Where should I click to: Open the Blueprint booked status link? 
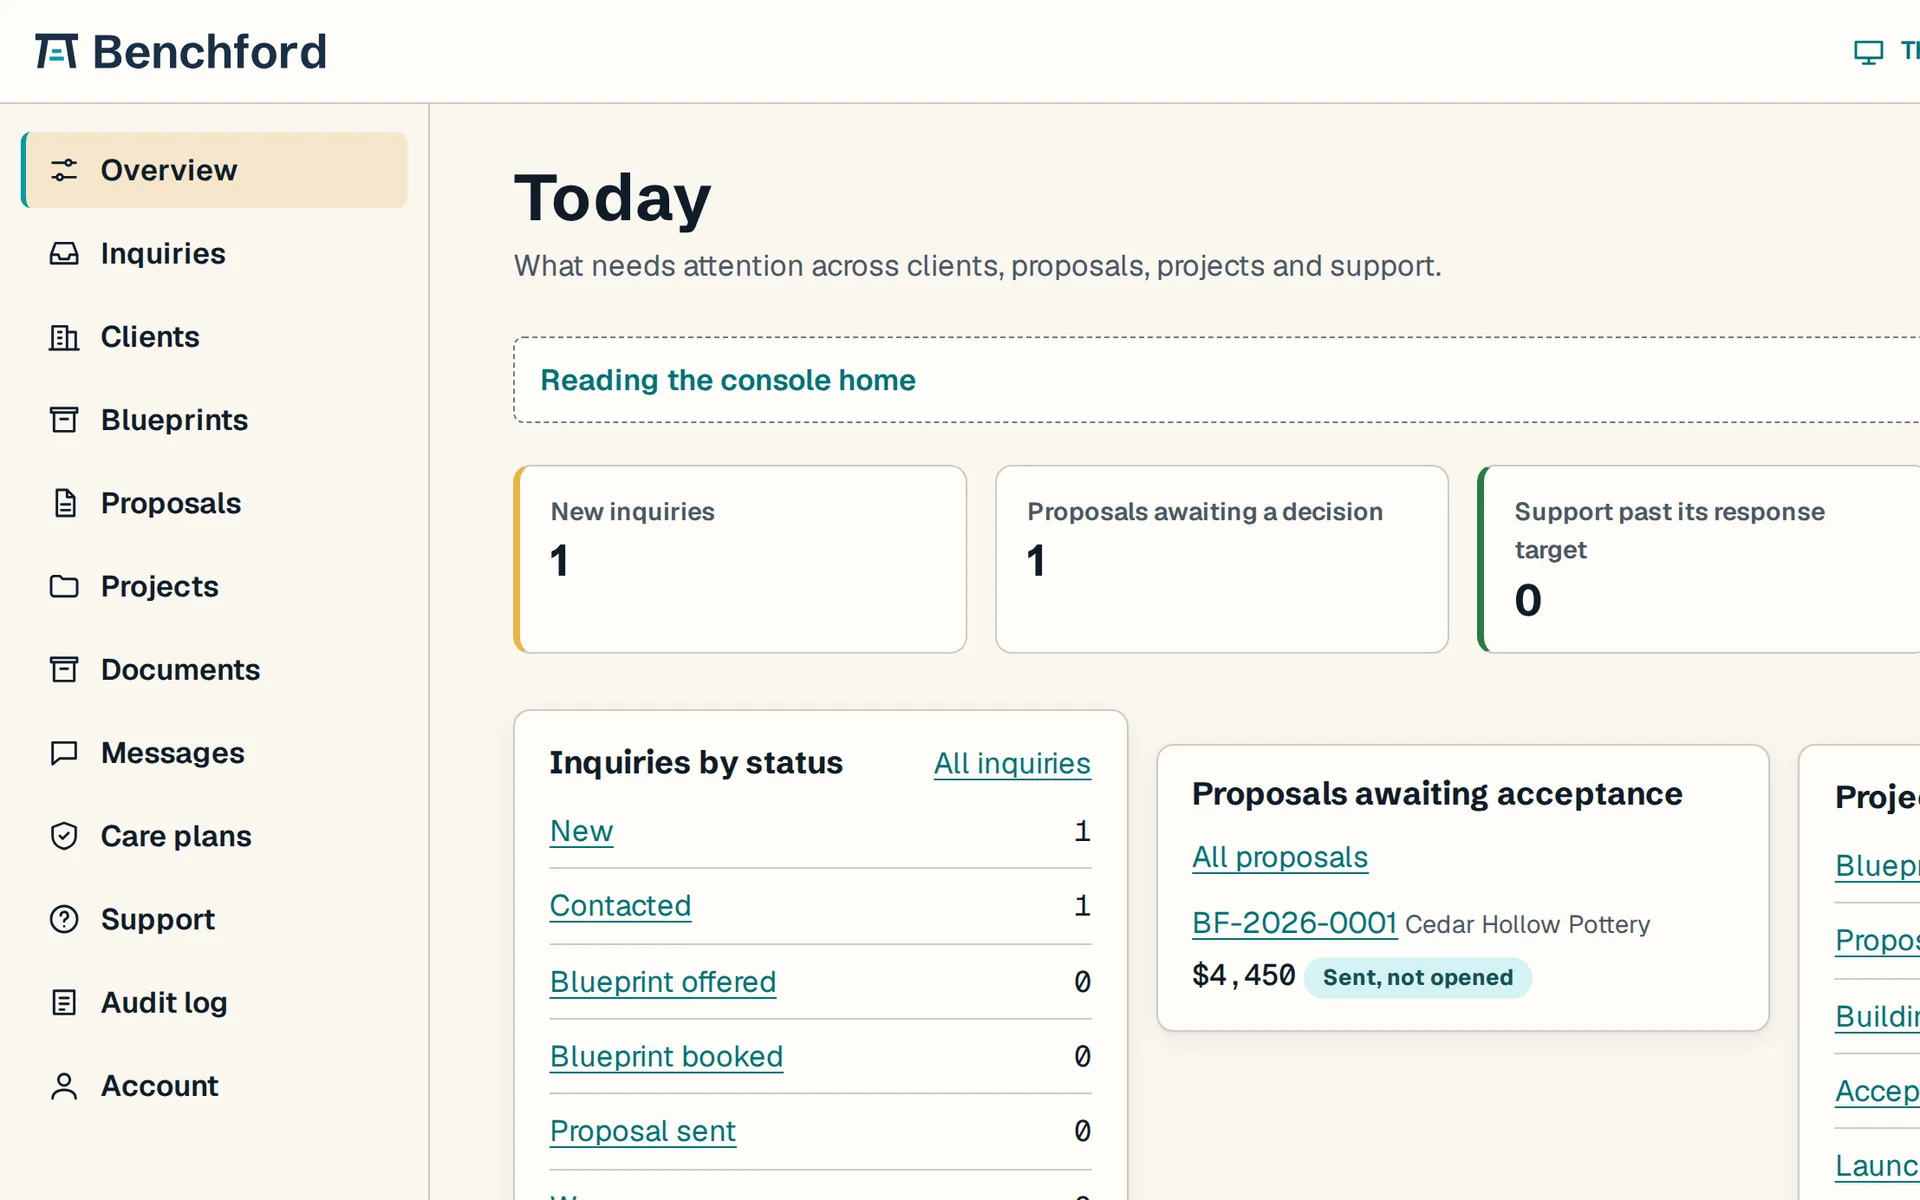click(666, 1056)
